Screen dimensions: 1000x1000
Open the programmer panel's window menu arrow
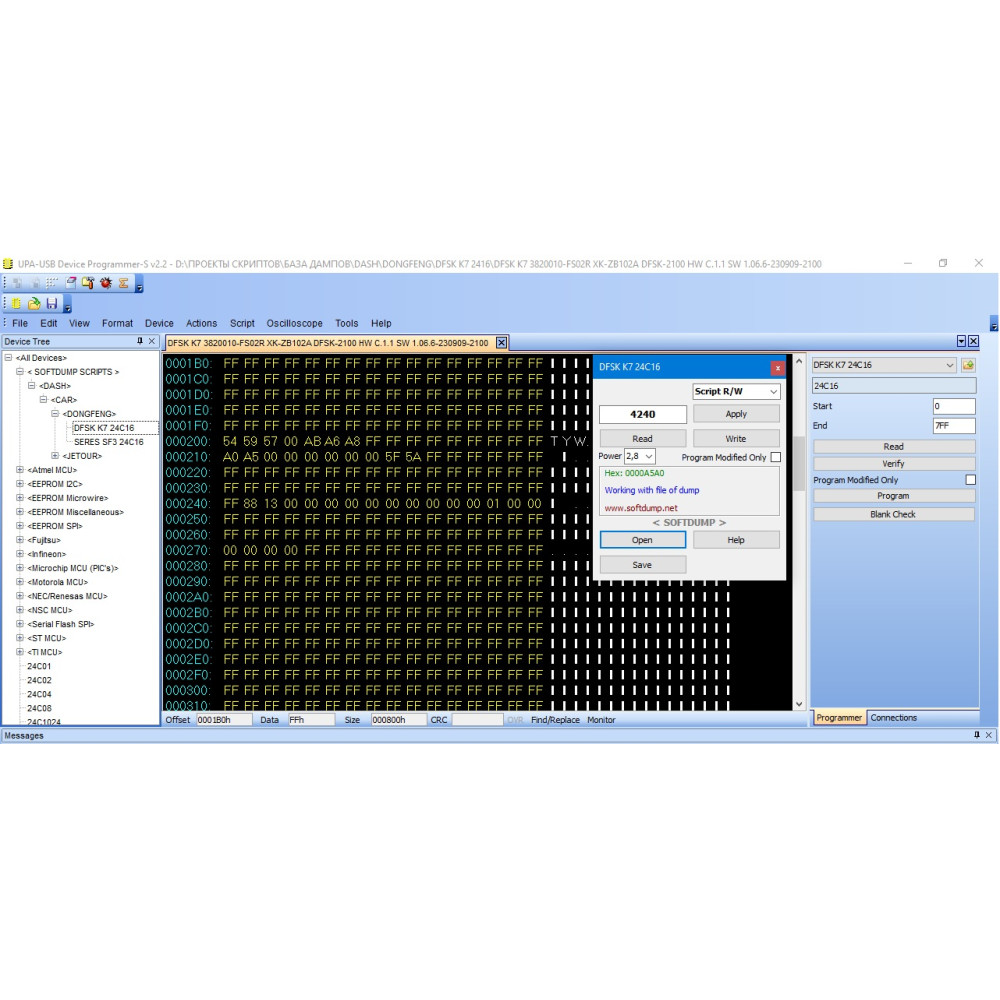pyautogui.click(x=961, y=341)
